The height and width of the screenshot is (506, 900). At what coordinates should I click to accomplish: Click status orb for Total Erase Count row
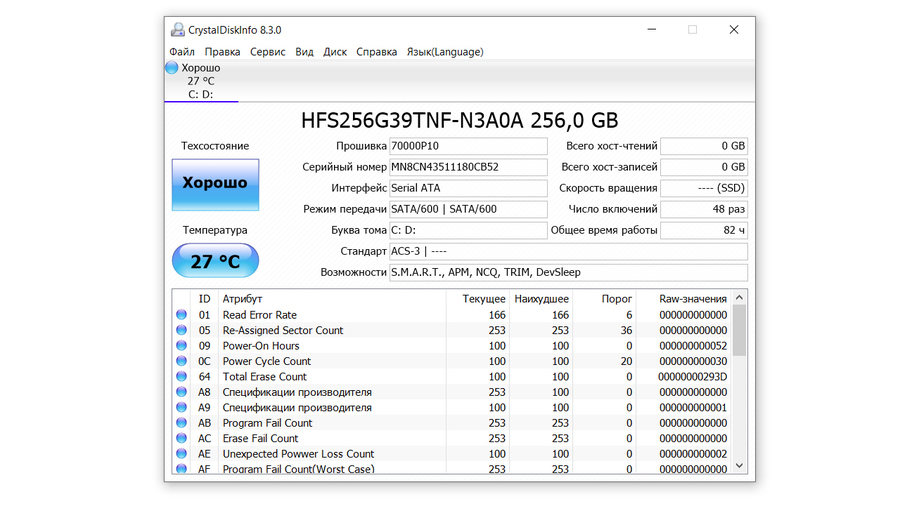tap(181, 376)
